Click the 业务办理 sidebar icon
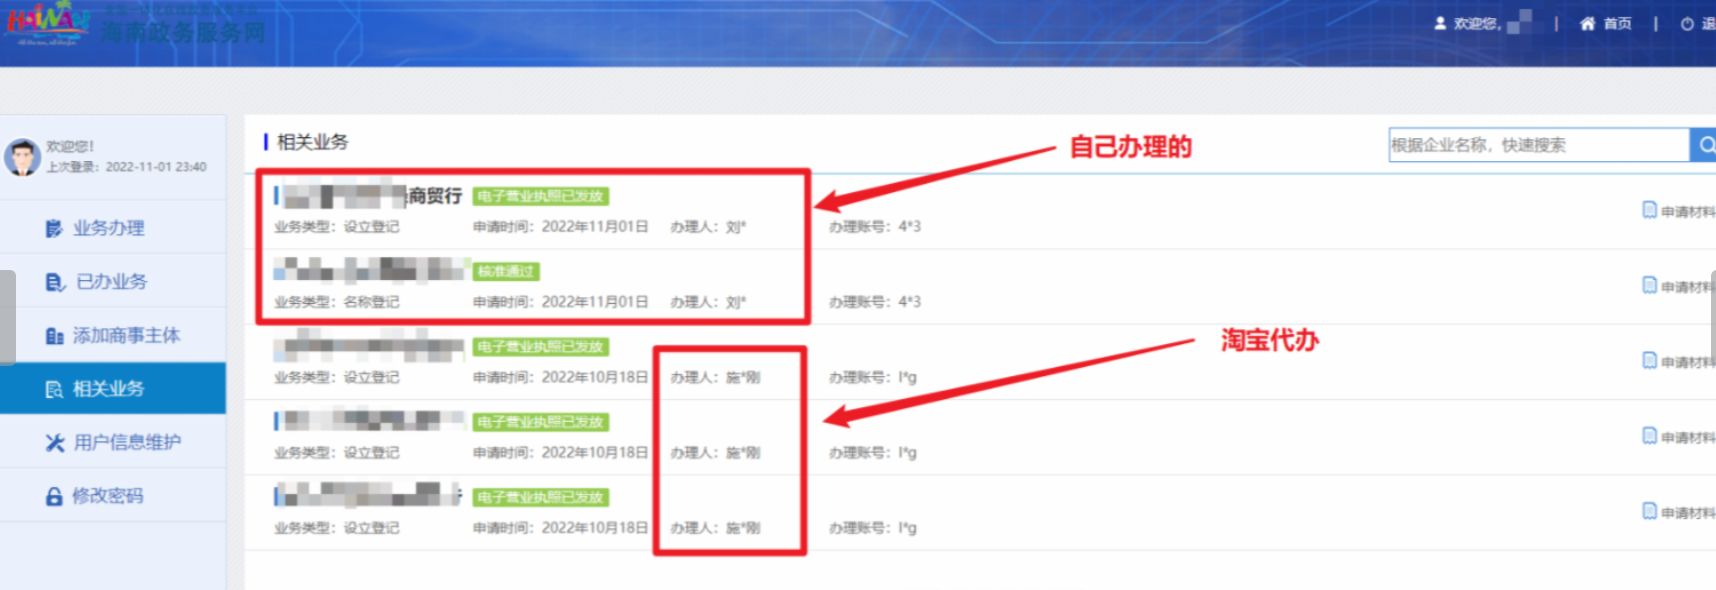Image resolution: width=1716 pixels, height=590 pixels. point(54,229)
